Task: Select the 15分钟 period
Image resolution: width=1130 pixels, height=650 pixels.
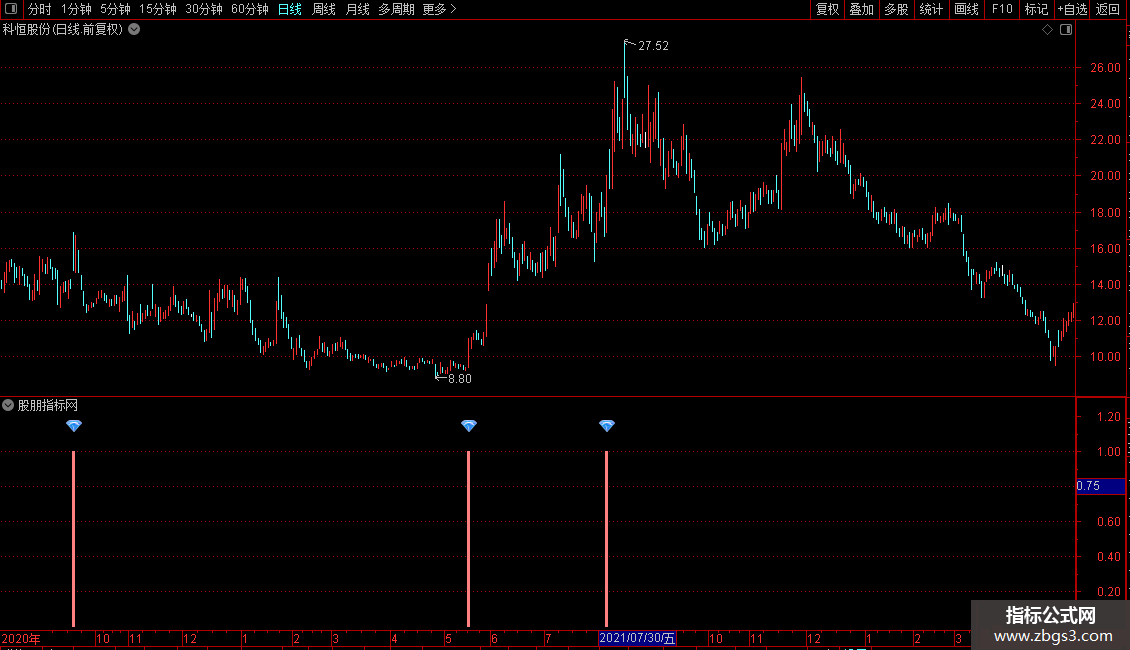Action: tap(158, 9)
